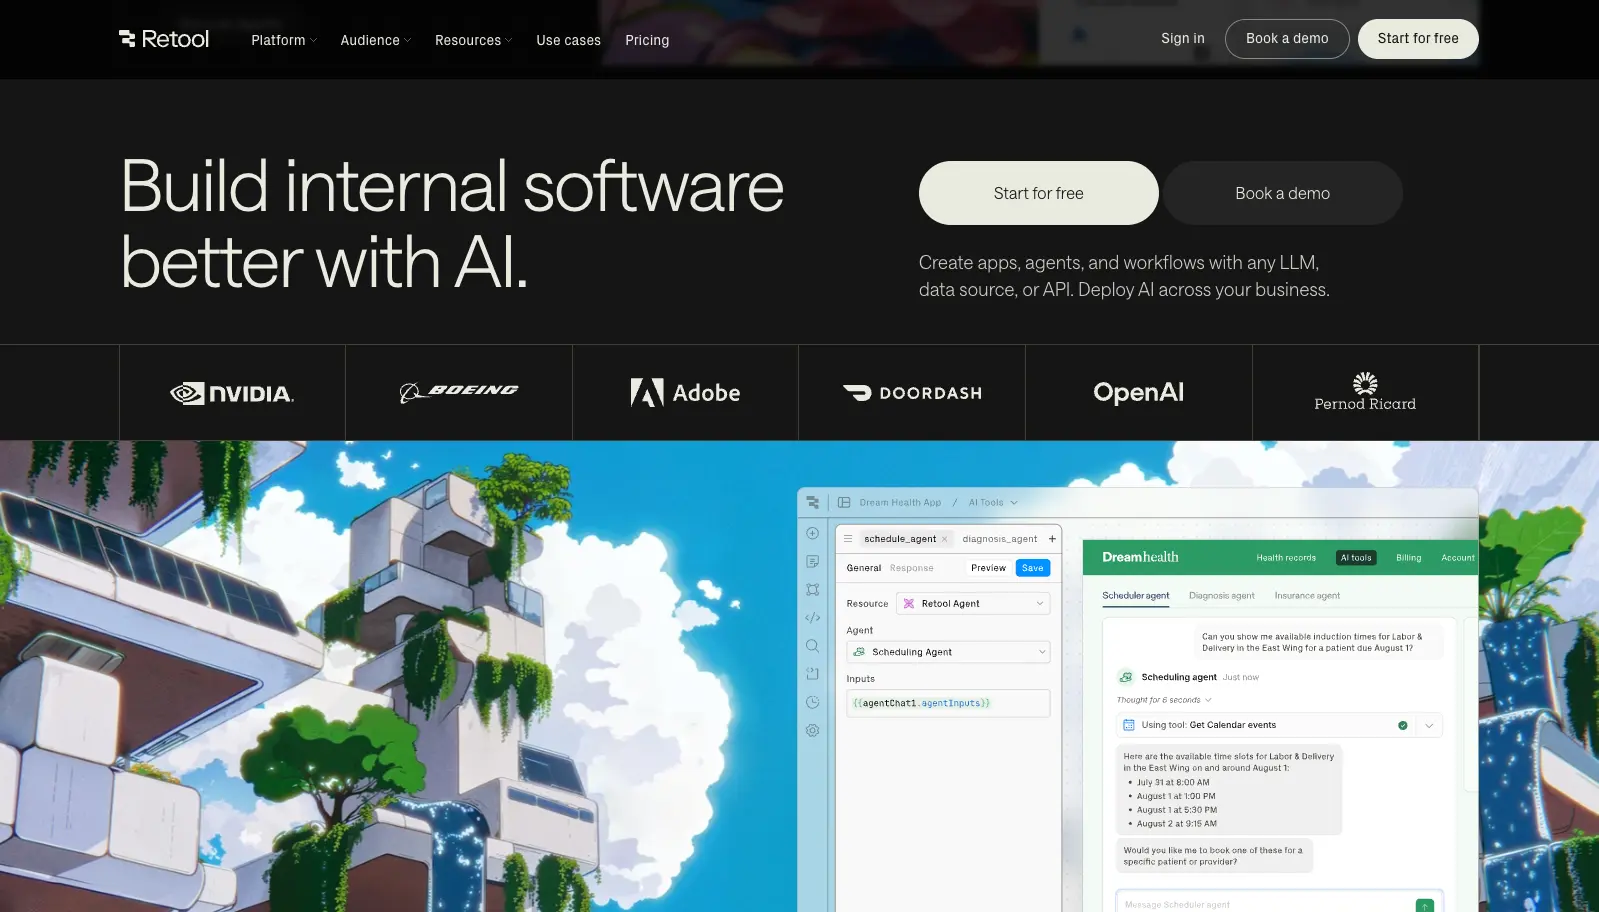Open the notes page icon in the editor sidebar

click(x=812, y=561)
